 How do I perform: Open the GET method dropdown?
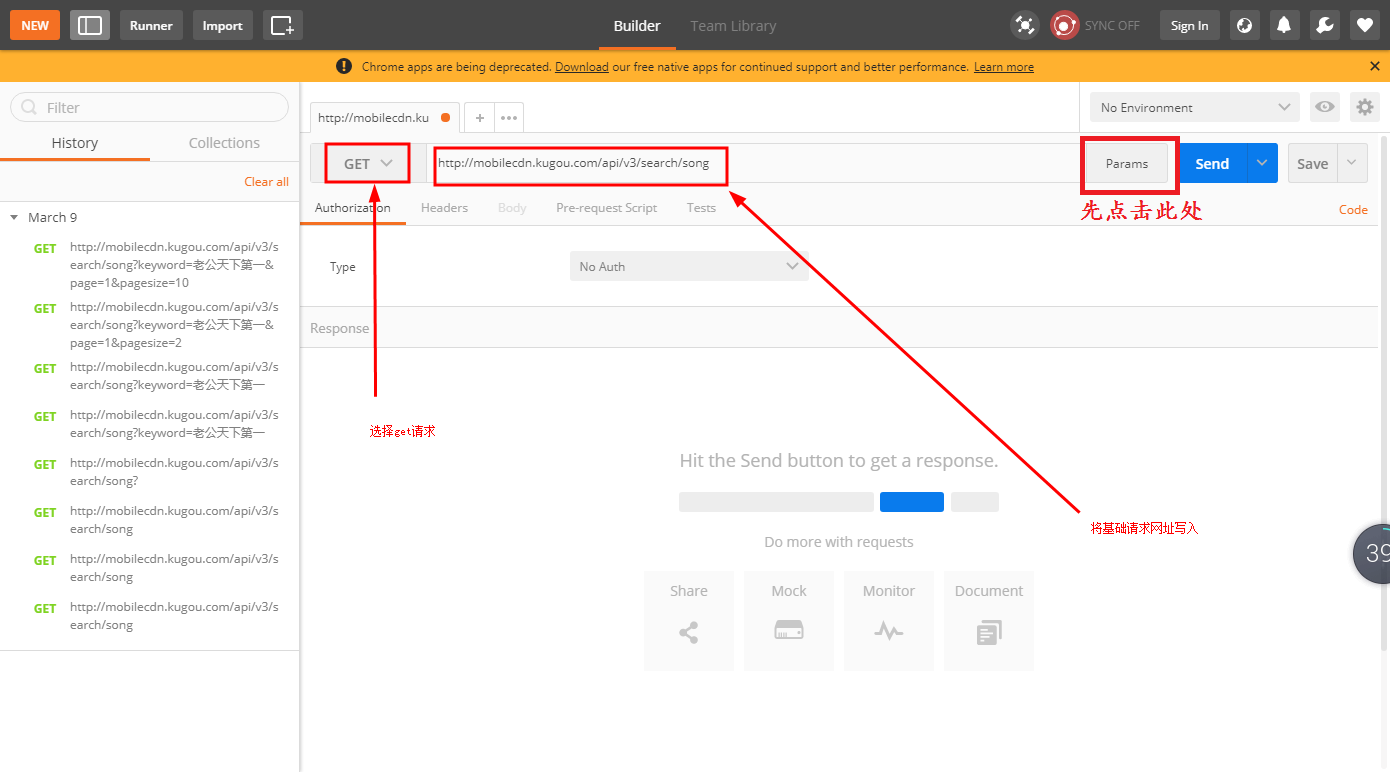(x=367, y=163)
